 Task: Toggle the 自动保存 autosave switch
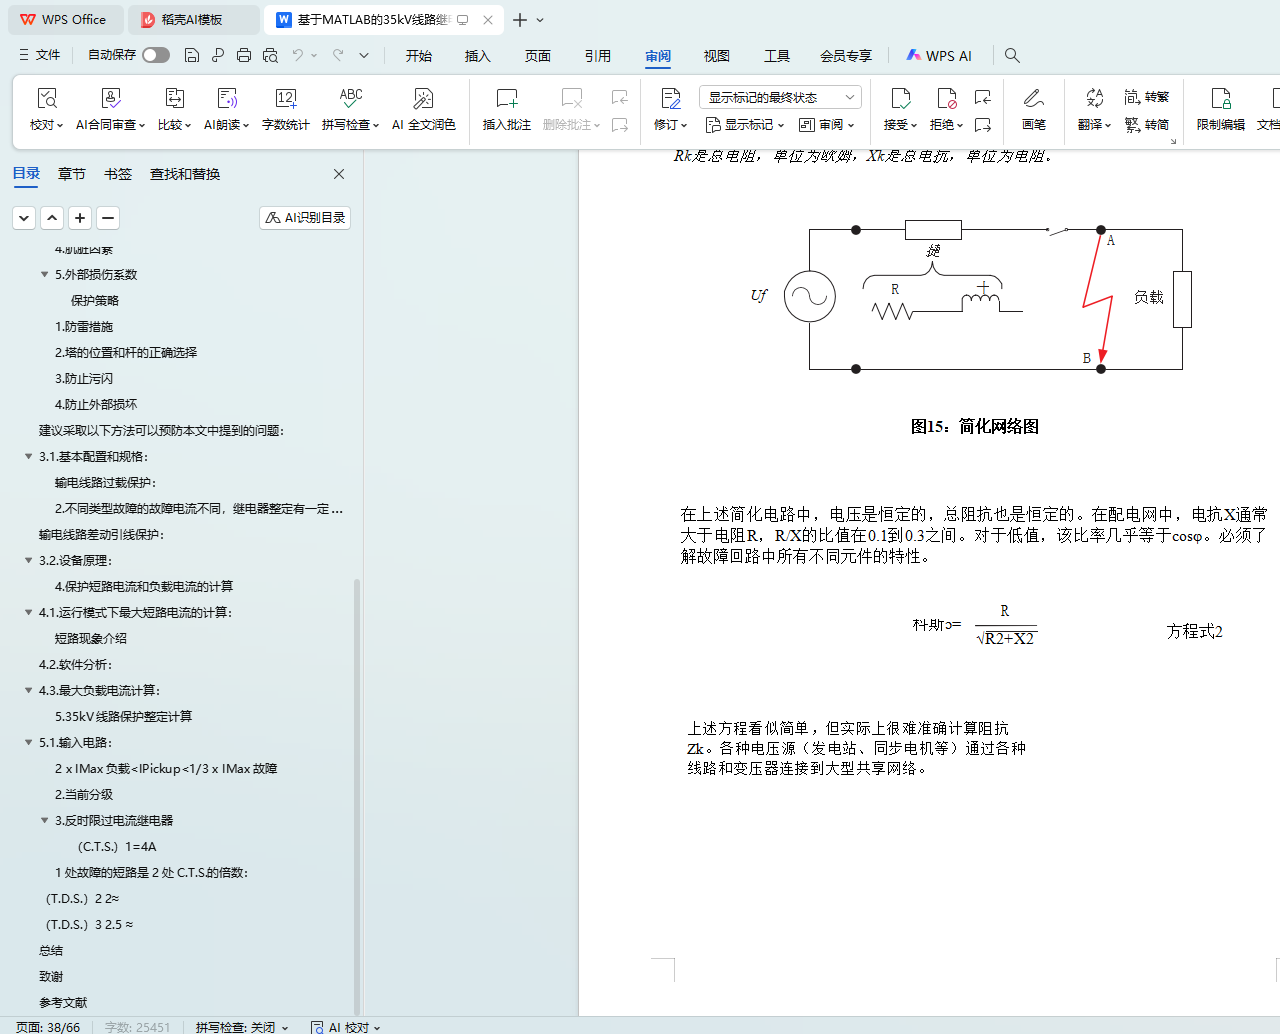point(156,55)
